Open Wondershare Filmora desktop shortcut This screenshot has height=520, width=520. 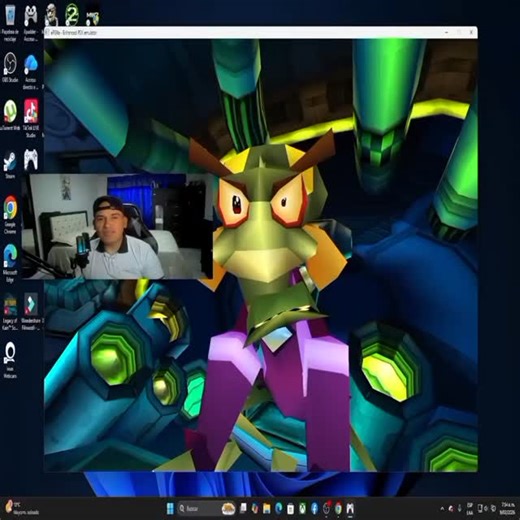click(x=31, y=303)
